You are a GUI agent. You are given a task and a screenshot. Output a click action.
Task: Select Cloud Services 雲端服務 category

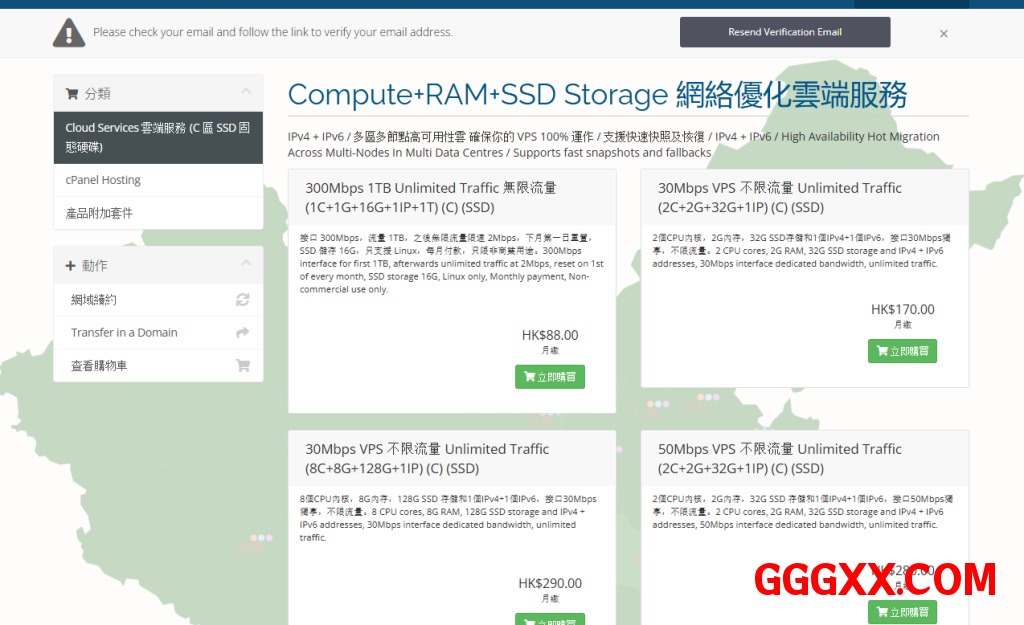pos(158,137)
